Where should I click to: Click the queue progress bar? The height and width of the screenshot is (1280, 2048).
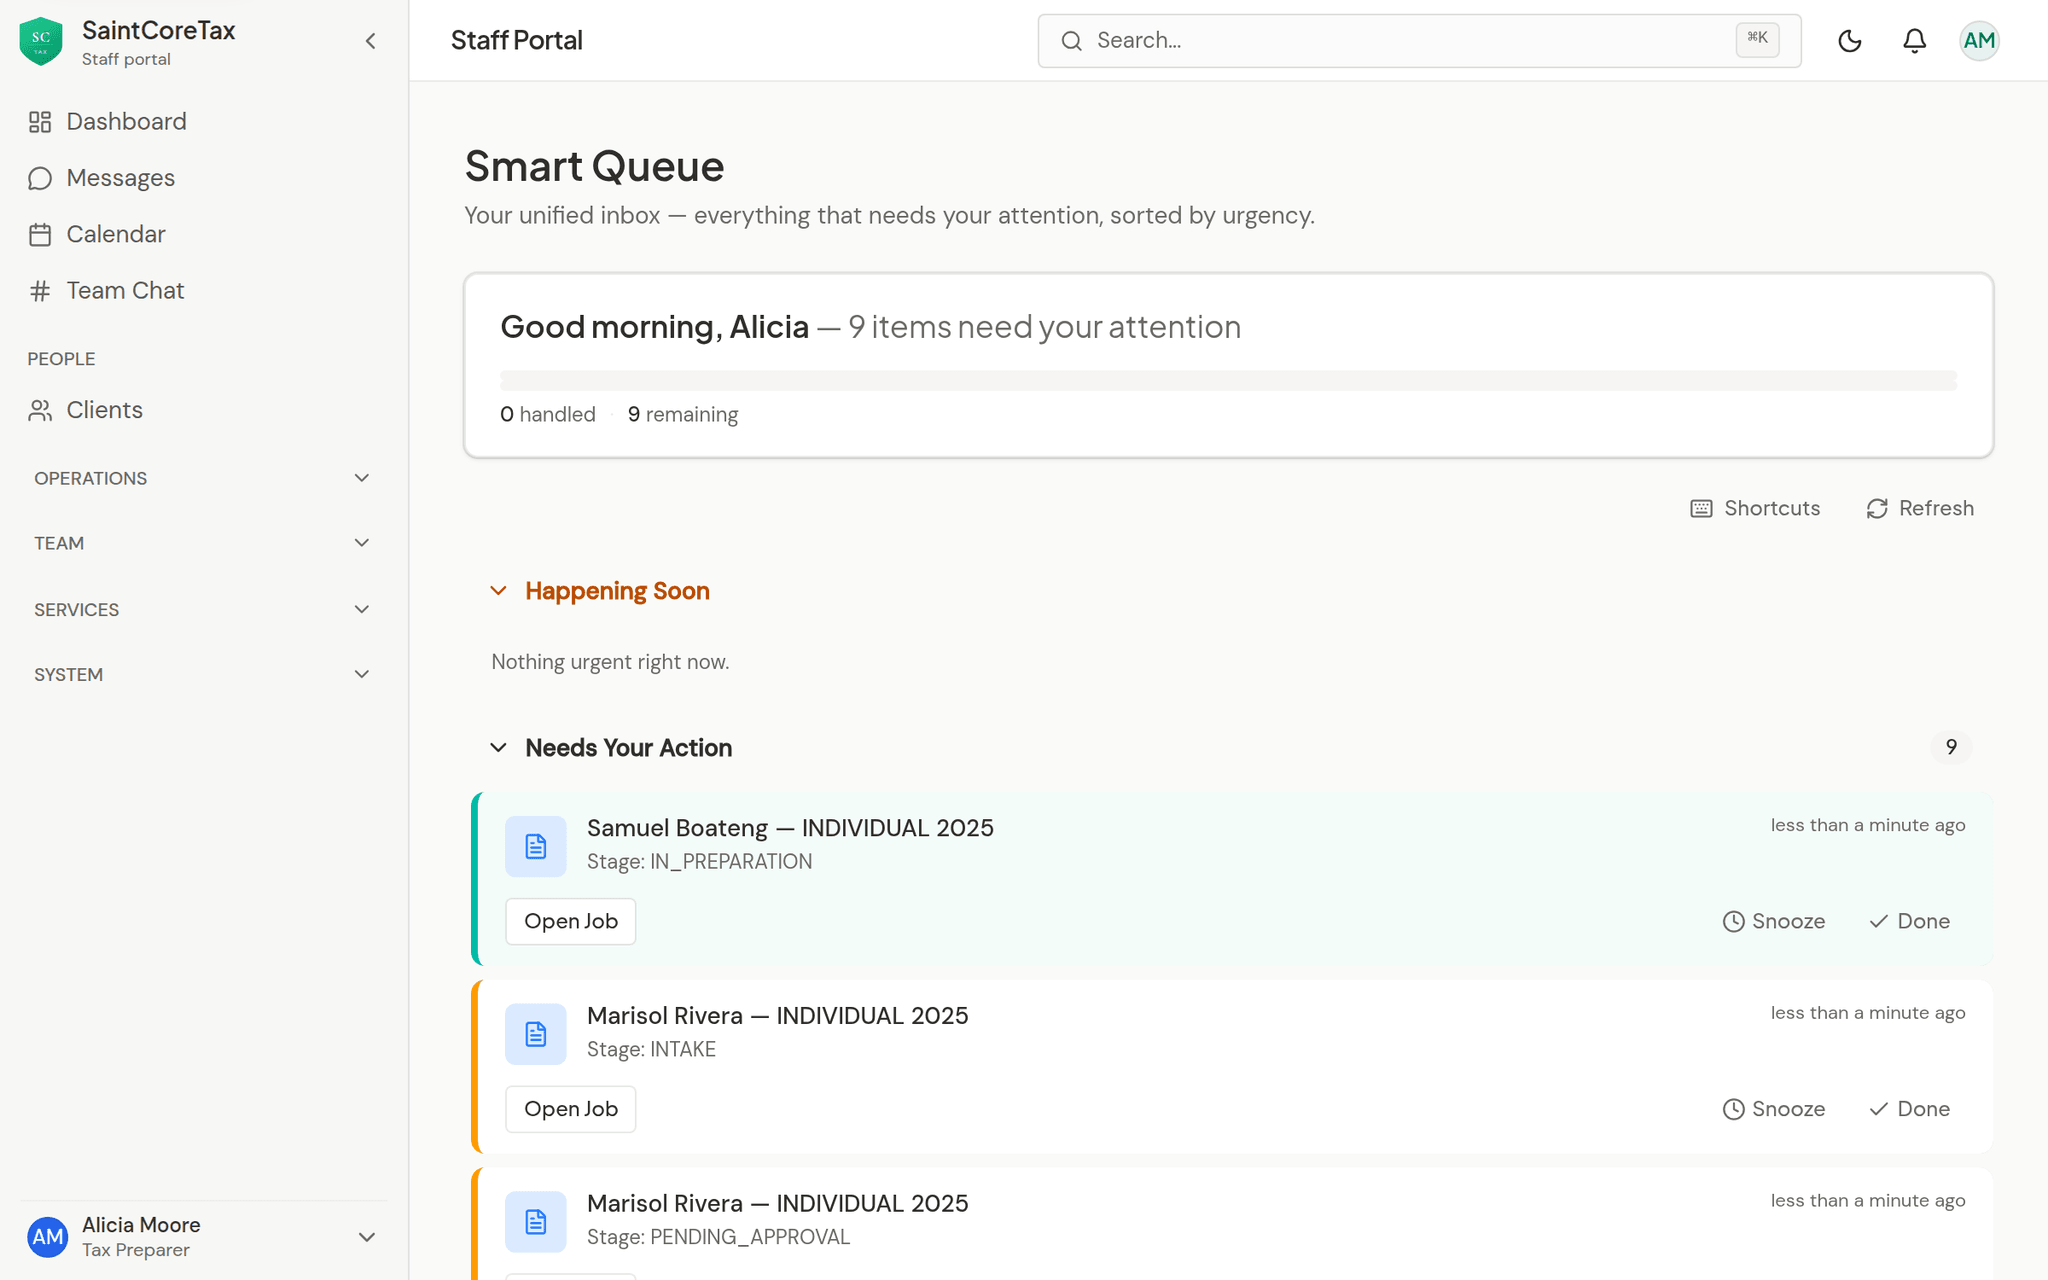tap(1228, 380)
